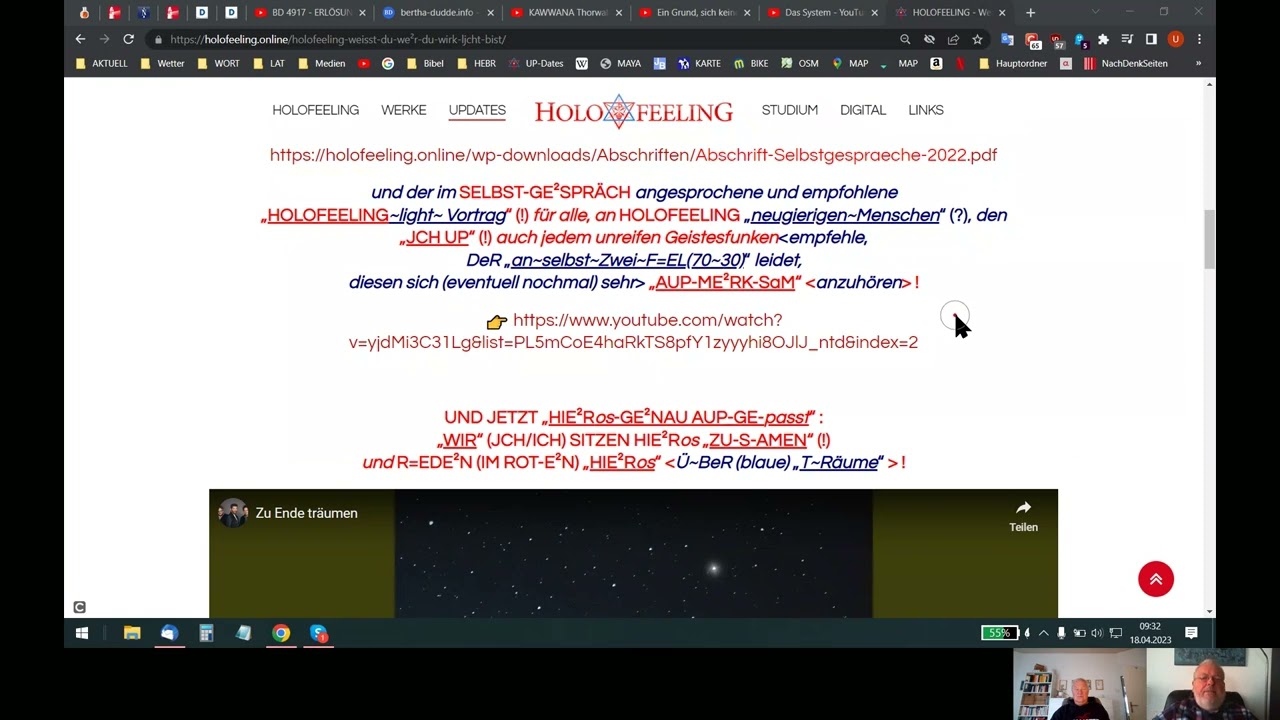Open the Wikipedia W bookmark

[x=581, y=63]
